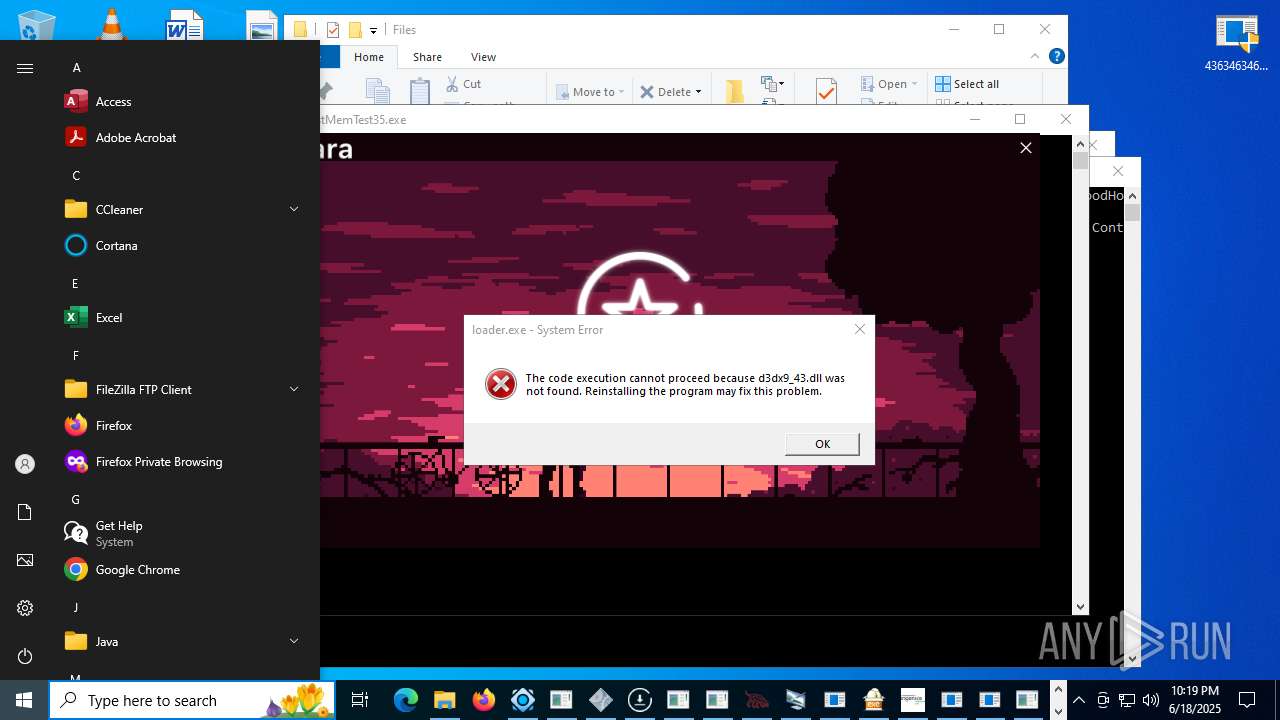Open the 436346346 desktop shortcut
1280x720 pixels.
coord(1236,44)
